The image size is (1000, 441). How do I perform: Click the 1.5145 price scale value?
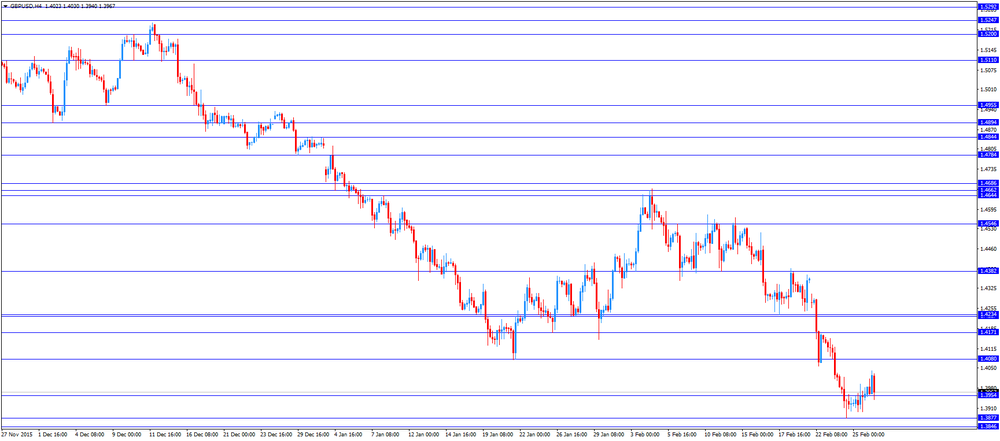coord(989,50)
